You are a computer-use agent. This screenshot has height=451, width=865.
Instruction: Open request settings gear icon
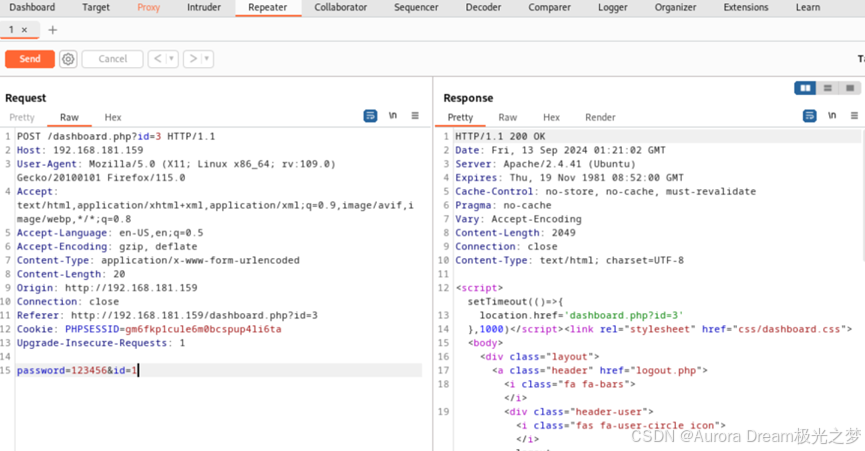pos(68,58)
